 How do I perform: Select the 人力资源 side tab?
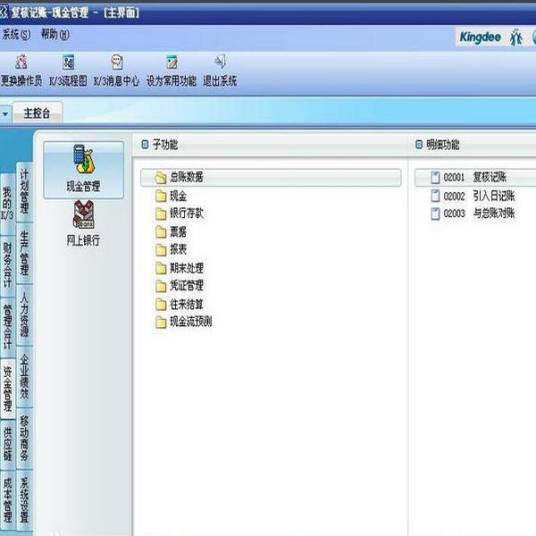(24, 314)
